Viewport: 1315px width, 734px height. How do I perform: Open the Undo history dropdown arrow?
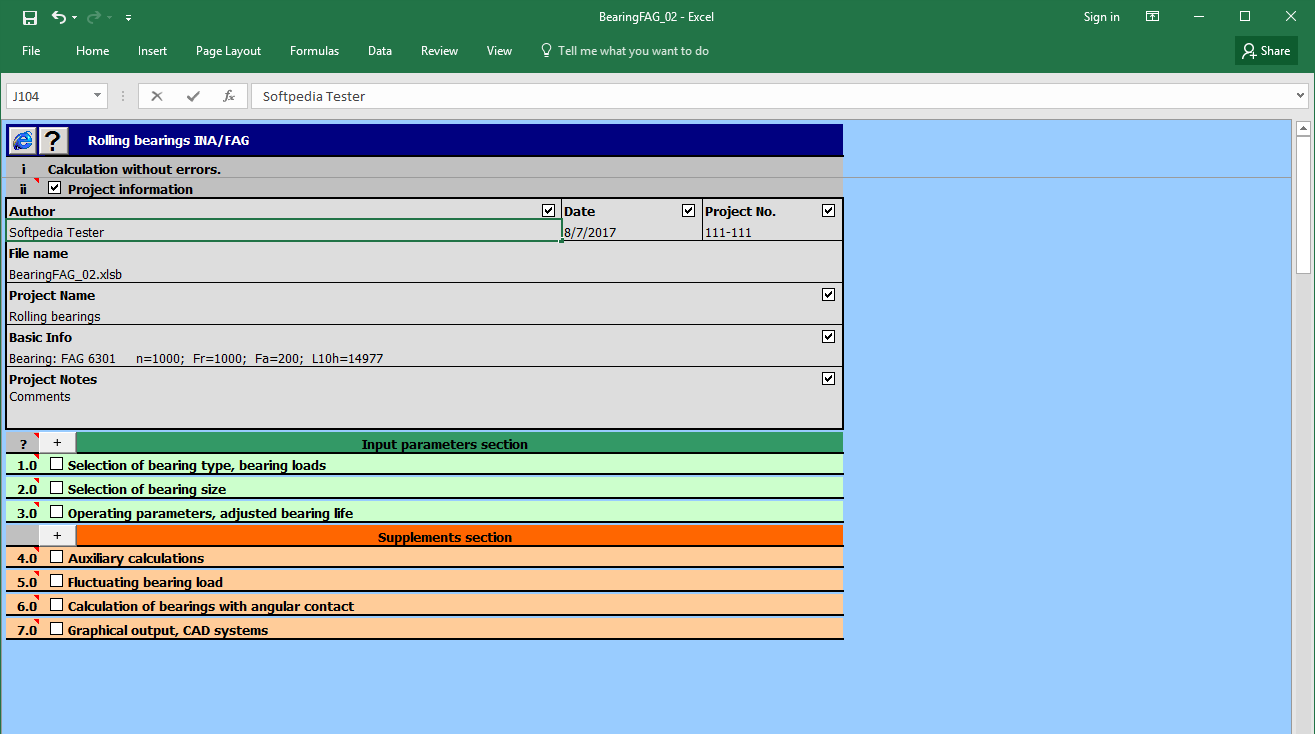[75, 18]
